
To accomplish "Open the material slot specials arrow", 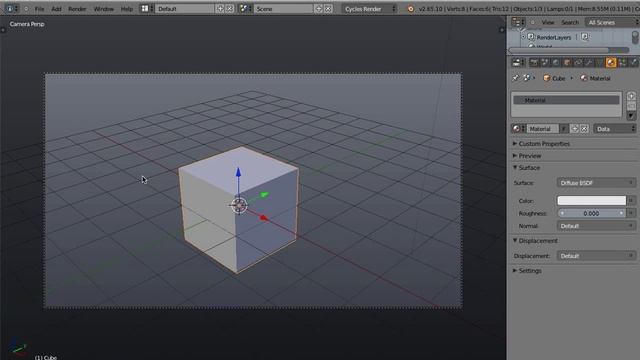I will click(x=631, y=116).
